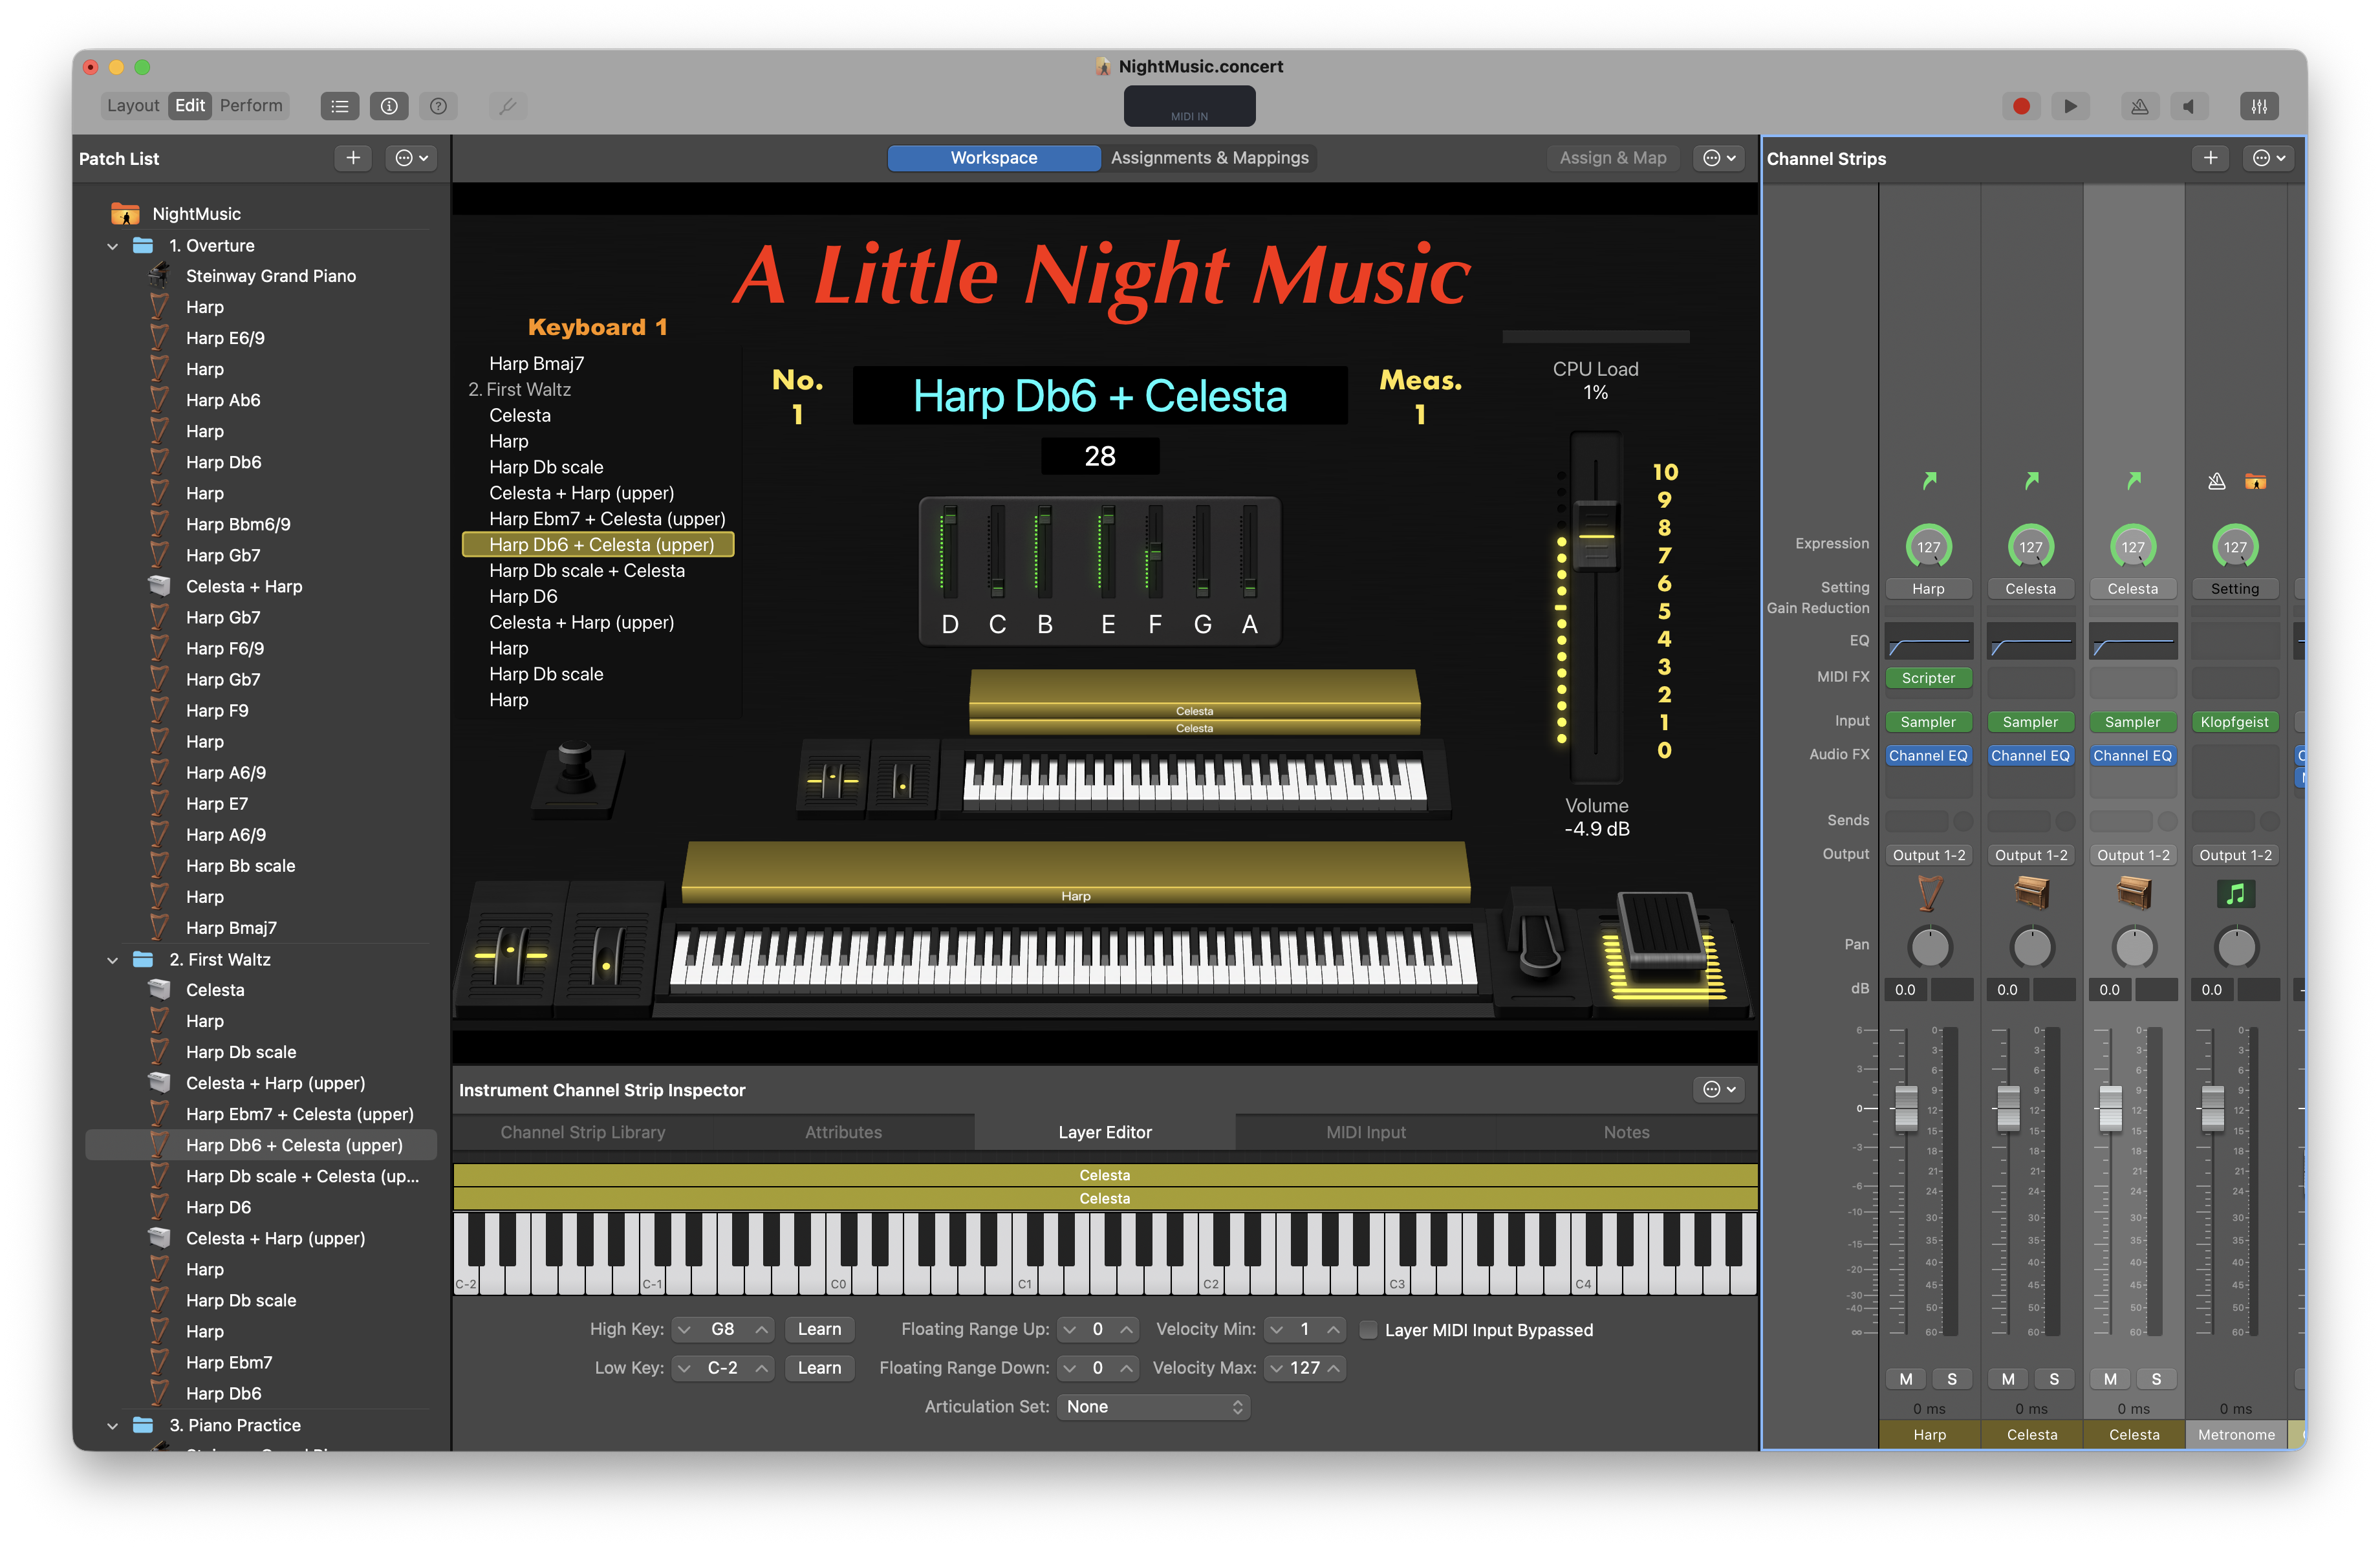2380x1547 pixels.
Task: Collapse the 1. Overture folder
Action: 112,246
